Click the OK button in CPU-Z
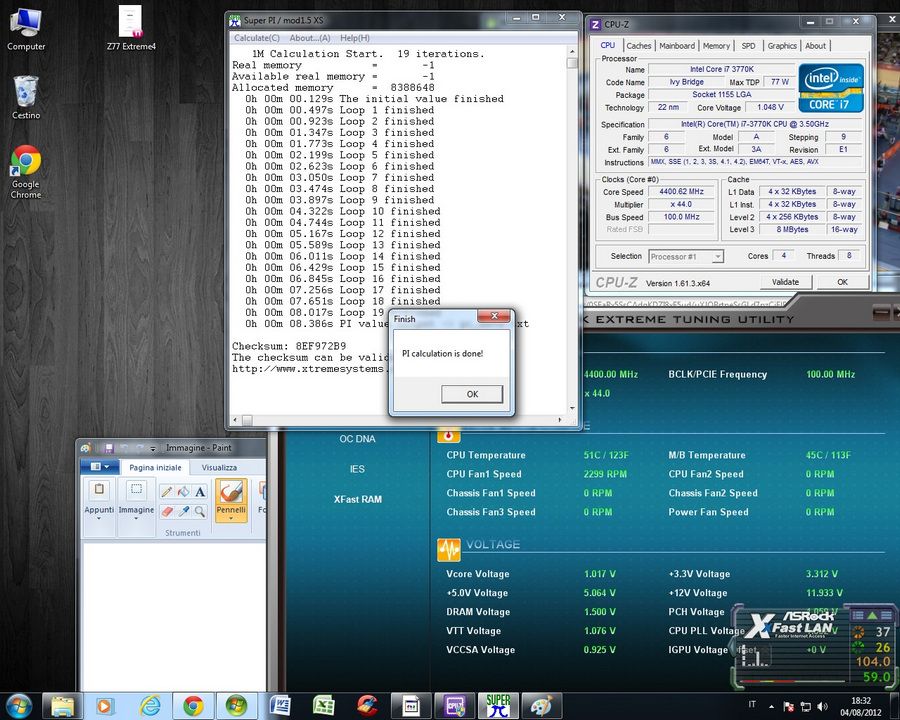The width and height of the screenshot is (900, 720). coord(842,282)
